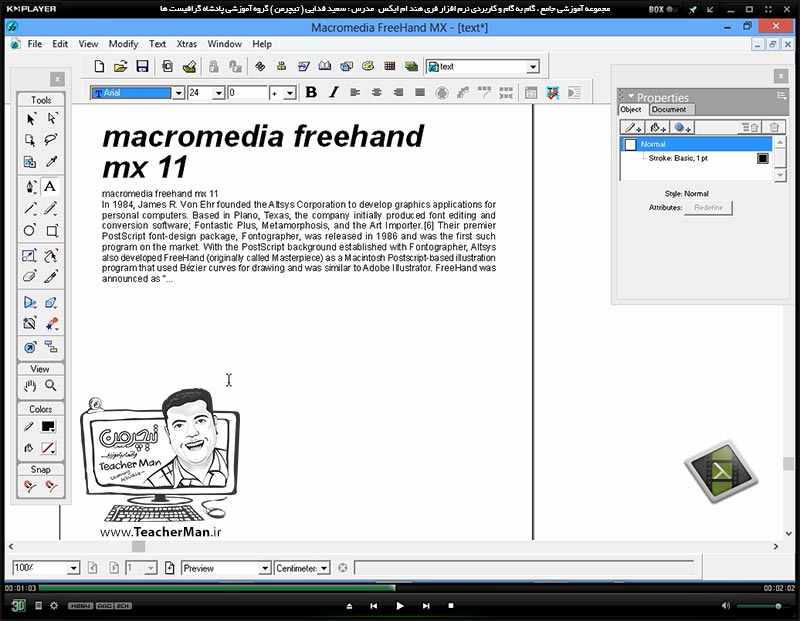Open the text document selector dropdown

click(x=533, y=66)
